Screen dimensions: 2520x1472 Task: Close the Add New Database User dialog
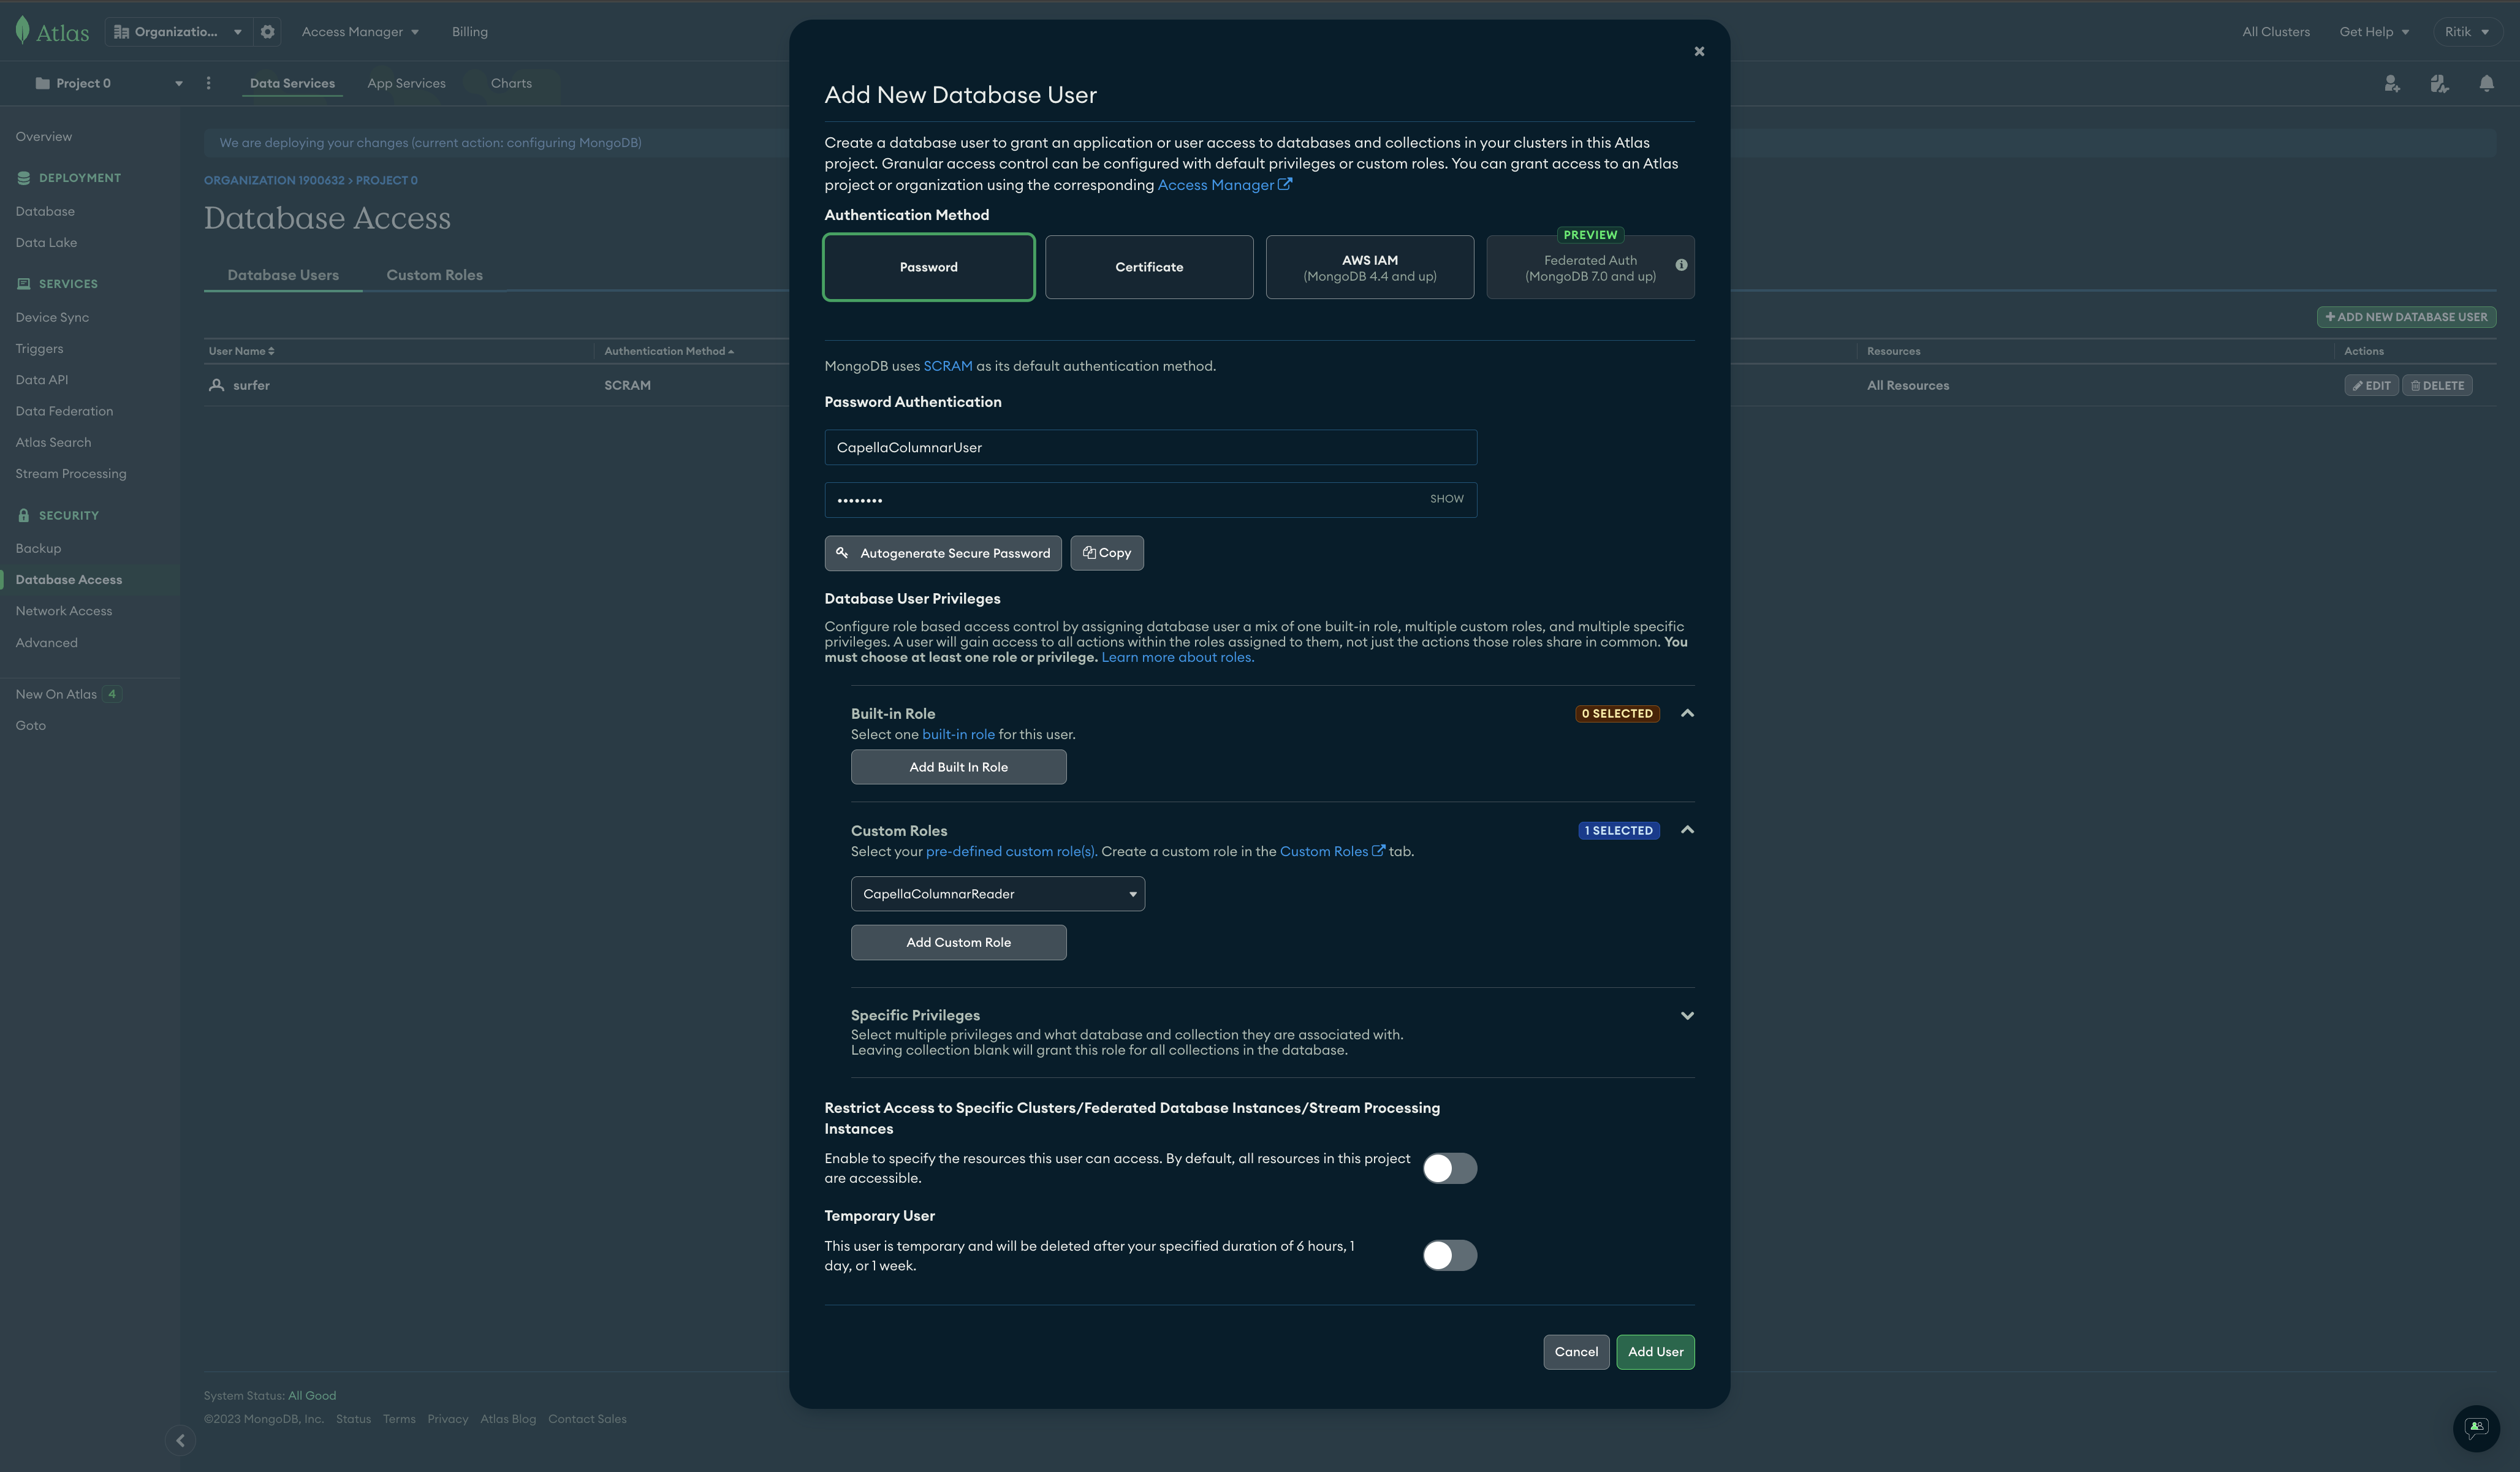[1699, 50]
